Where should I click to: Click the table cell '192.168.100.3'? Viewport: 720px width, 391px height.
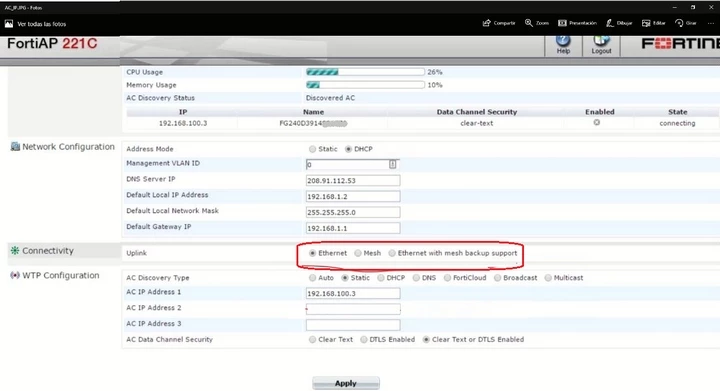pyautogui.click(x=183, y=123)
